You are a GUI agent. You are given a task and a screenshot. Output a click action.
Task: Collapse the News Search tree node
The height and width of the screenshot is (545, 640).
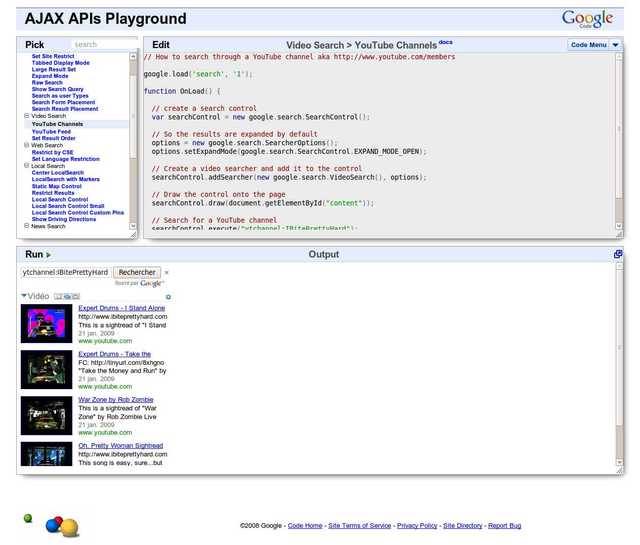27,226
